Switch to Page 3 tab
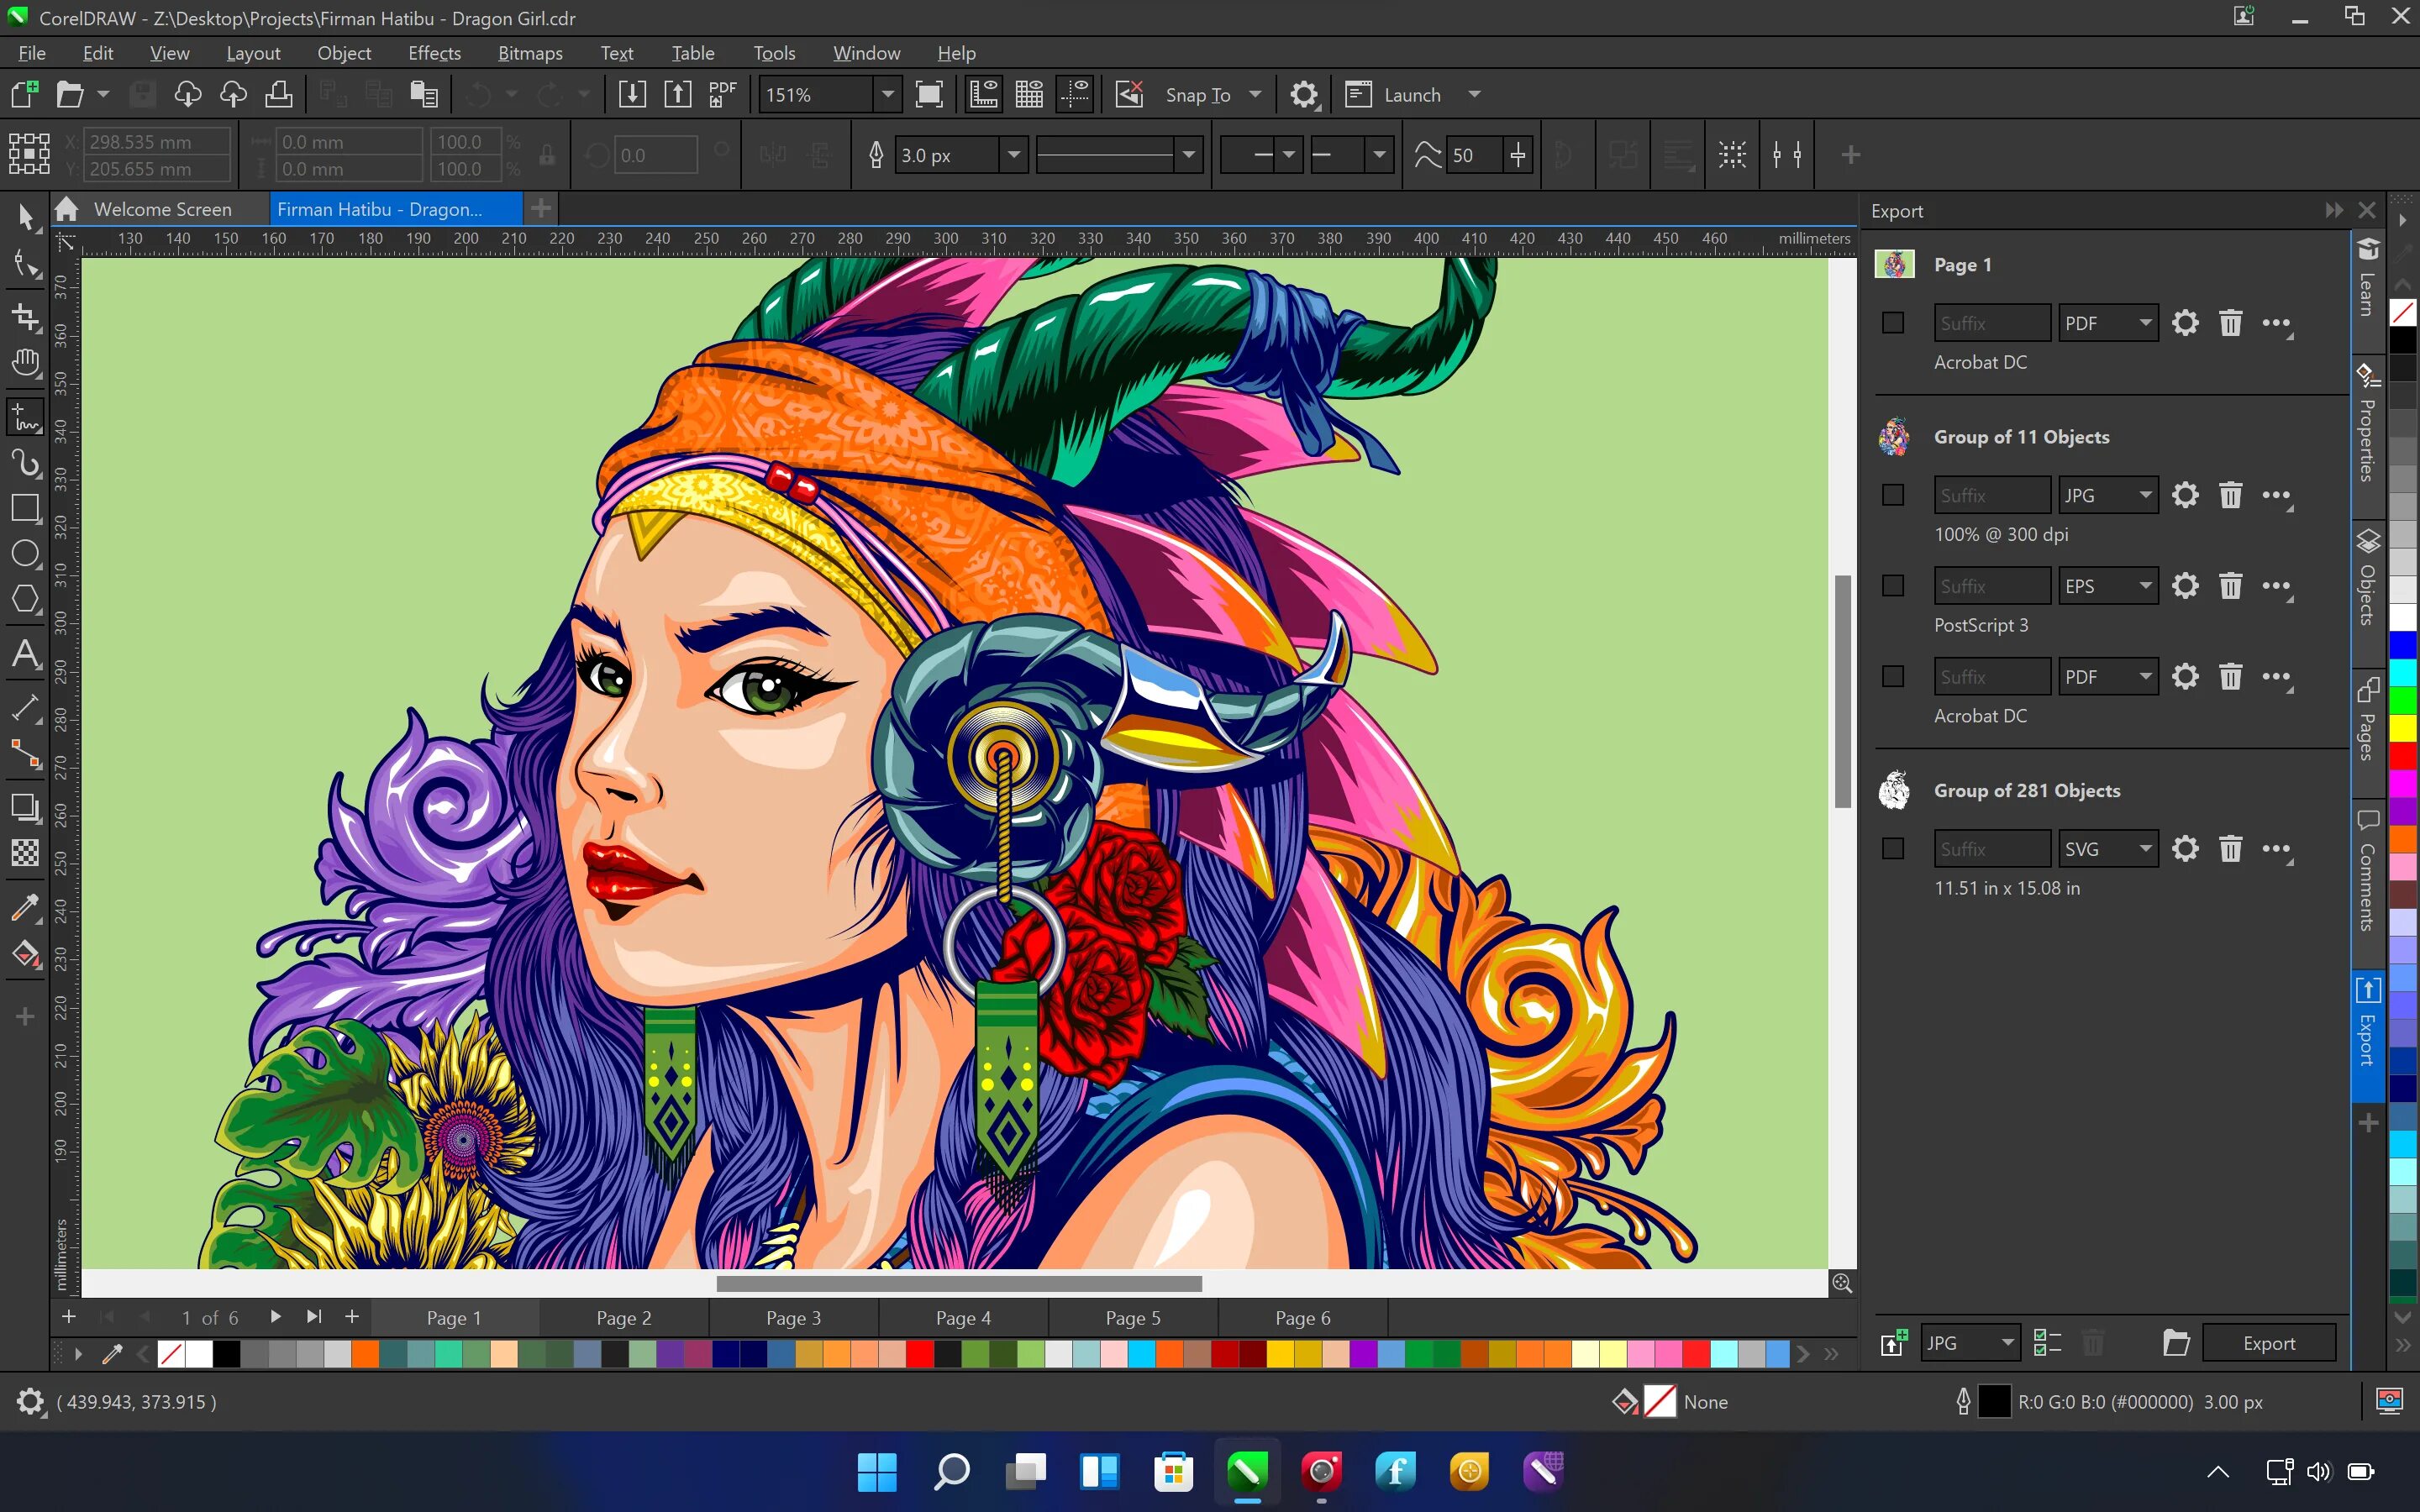 [x=794, y=1317]
